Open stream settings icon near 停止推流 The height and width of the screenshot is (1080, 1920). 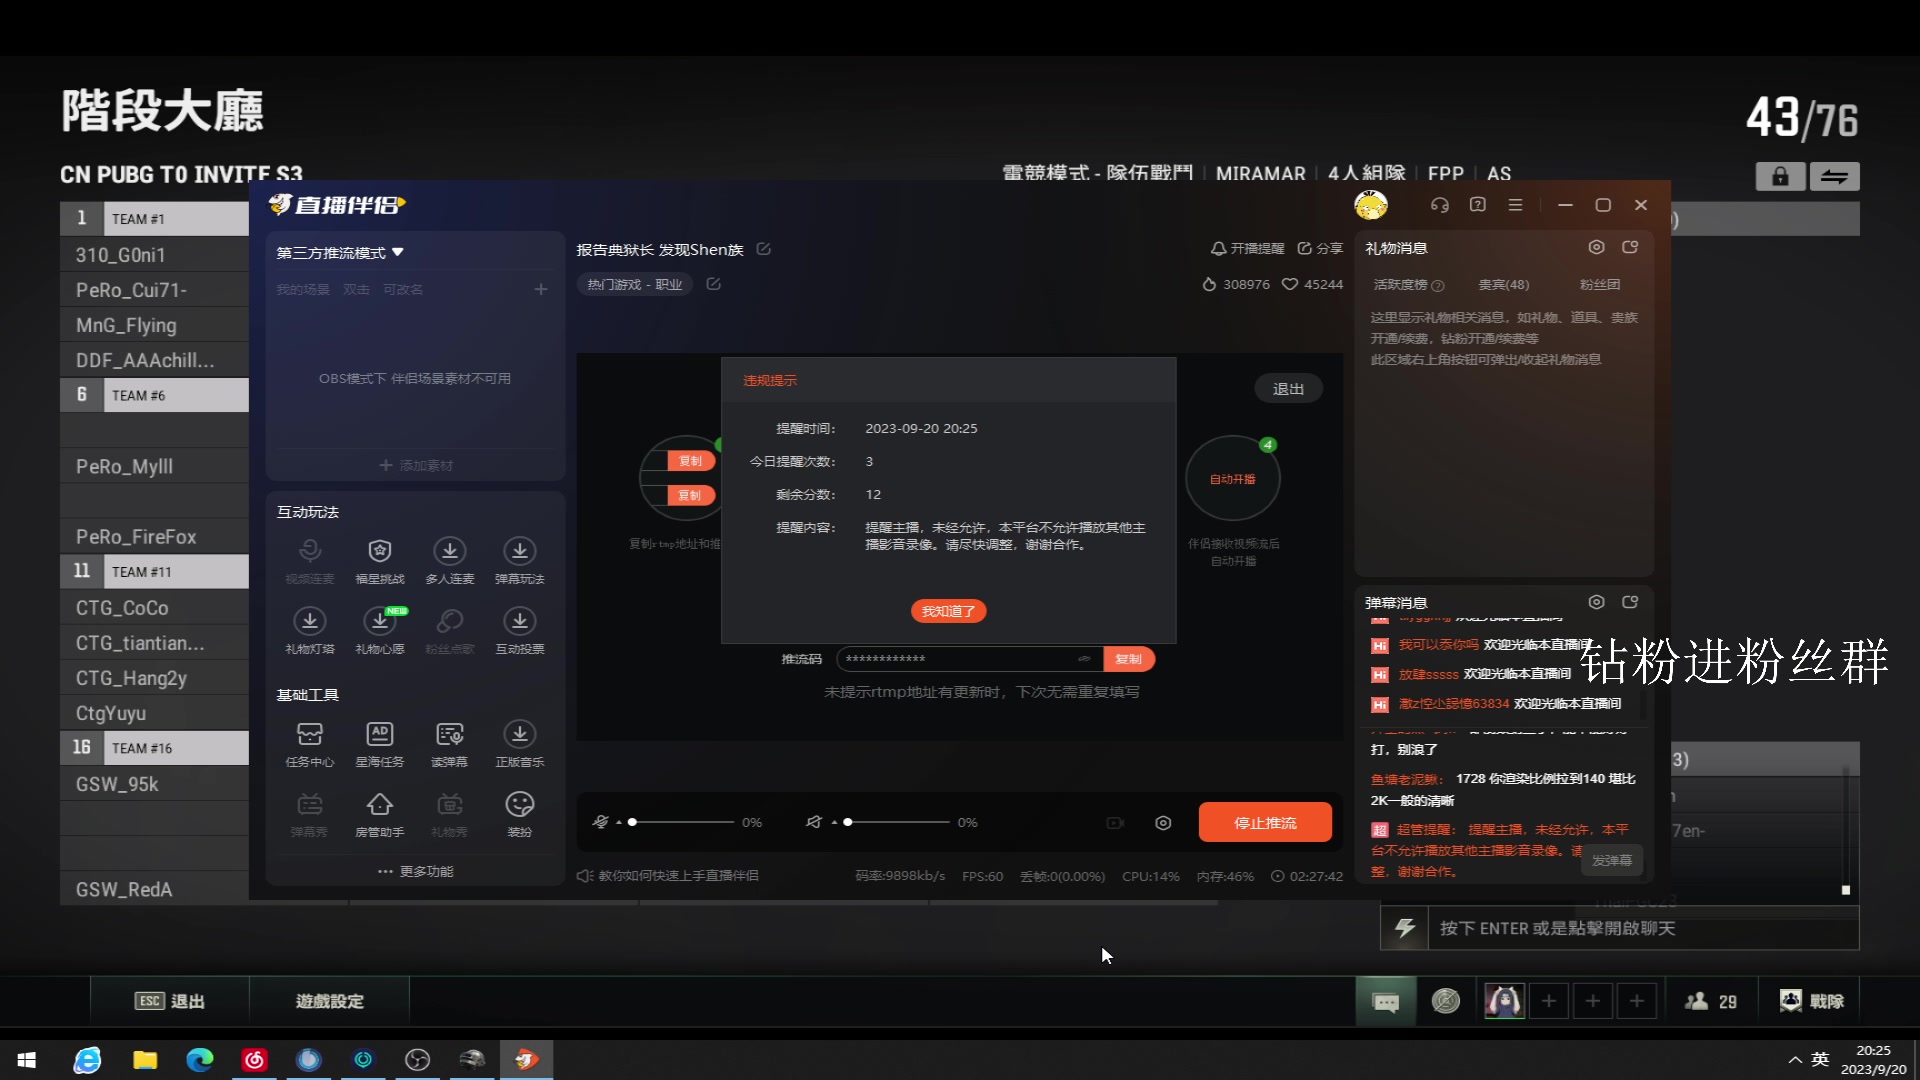pos(1163,823)
